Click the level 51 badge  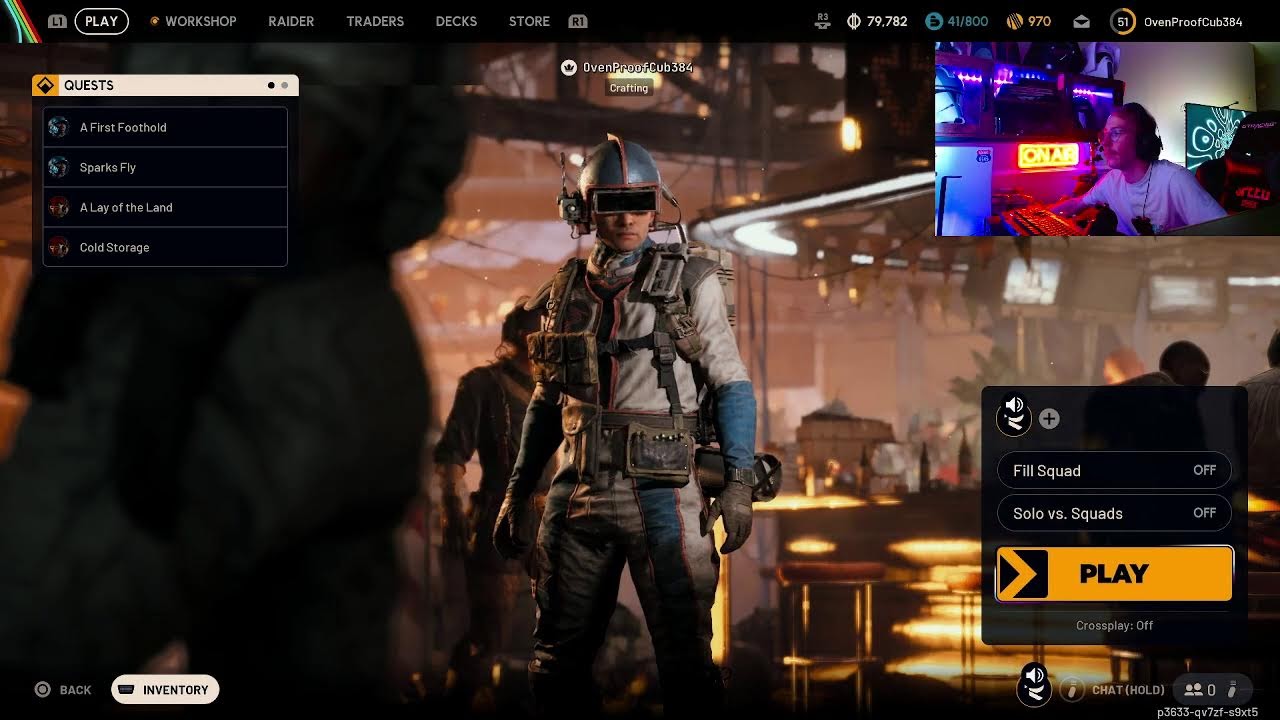click(x=1123, y=21)
